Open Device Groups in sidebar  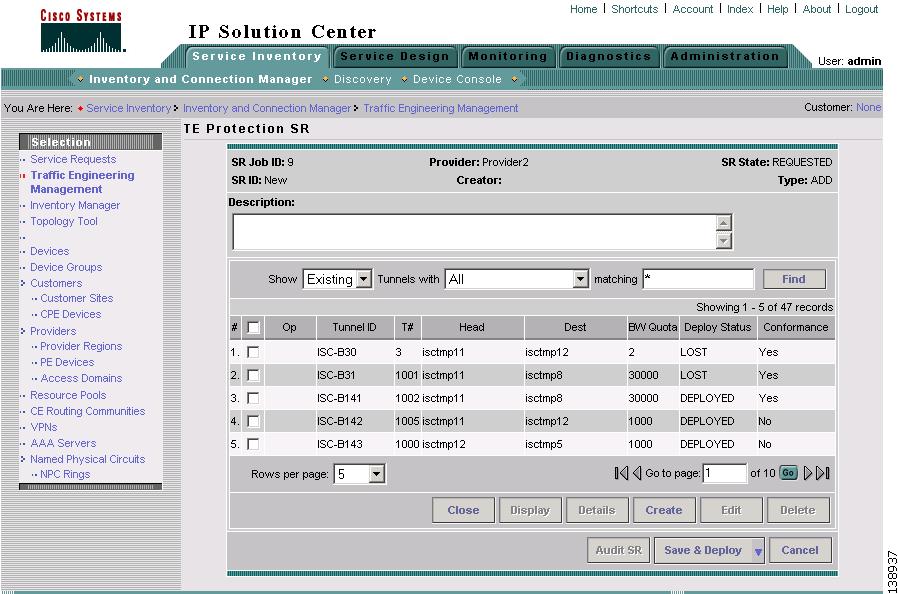coord(66,267)
